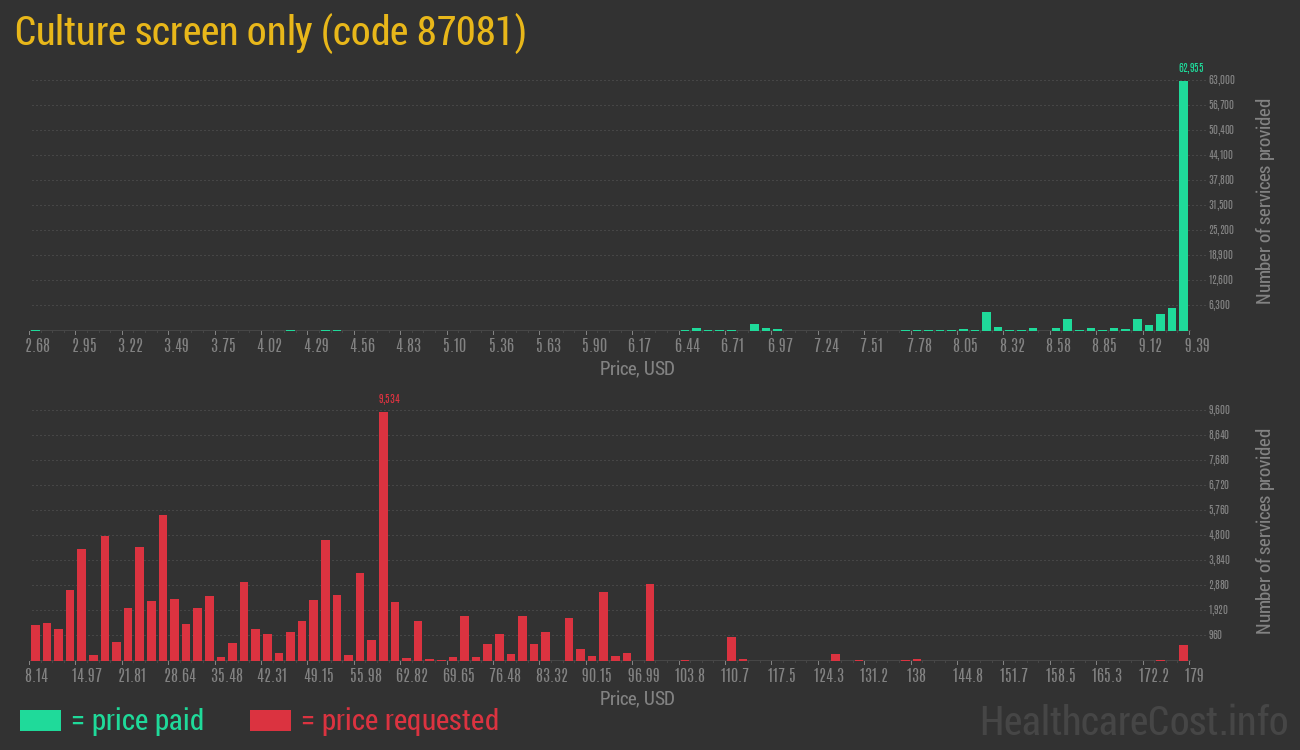Click the 9,534 value label above red bar
Screen dimensions: 1300x750
(x=389, y=399)
